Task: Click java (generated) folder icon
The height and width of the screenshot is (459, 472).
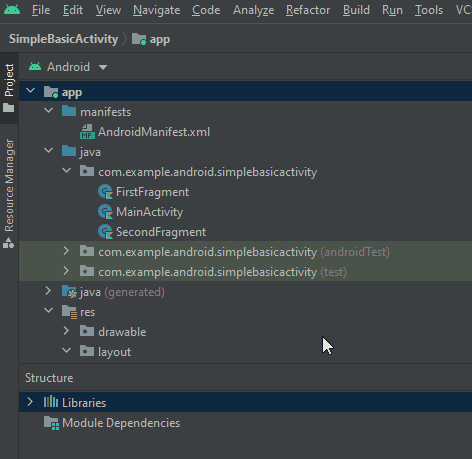Action: click(69, 291)
